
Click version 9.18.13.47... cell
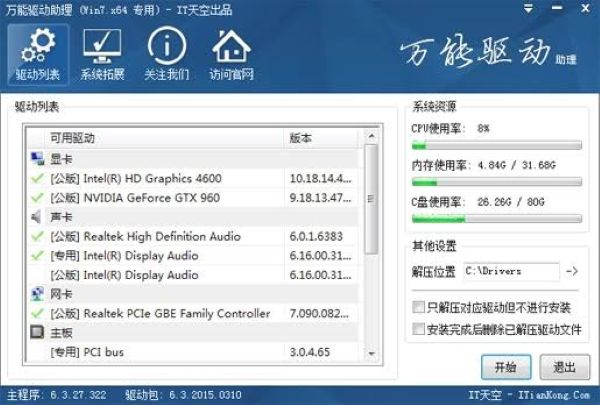click(320, 198)
